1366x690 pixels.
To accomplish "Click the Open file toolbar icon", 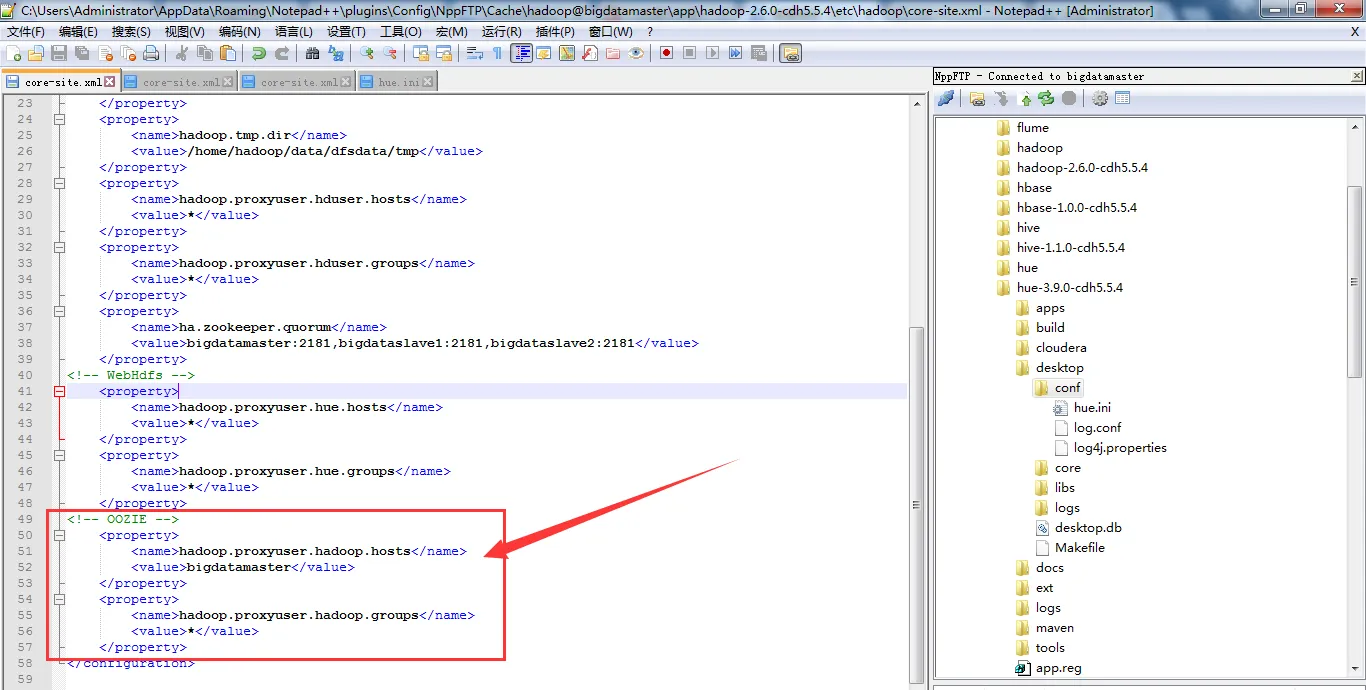I will pos(36,53).
